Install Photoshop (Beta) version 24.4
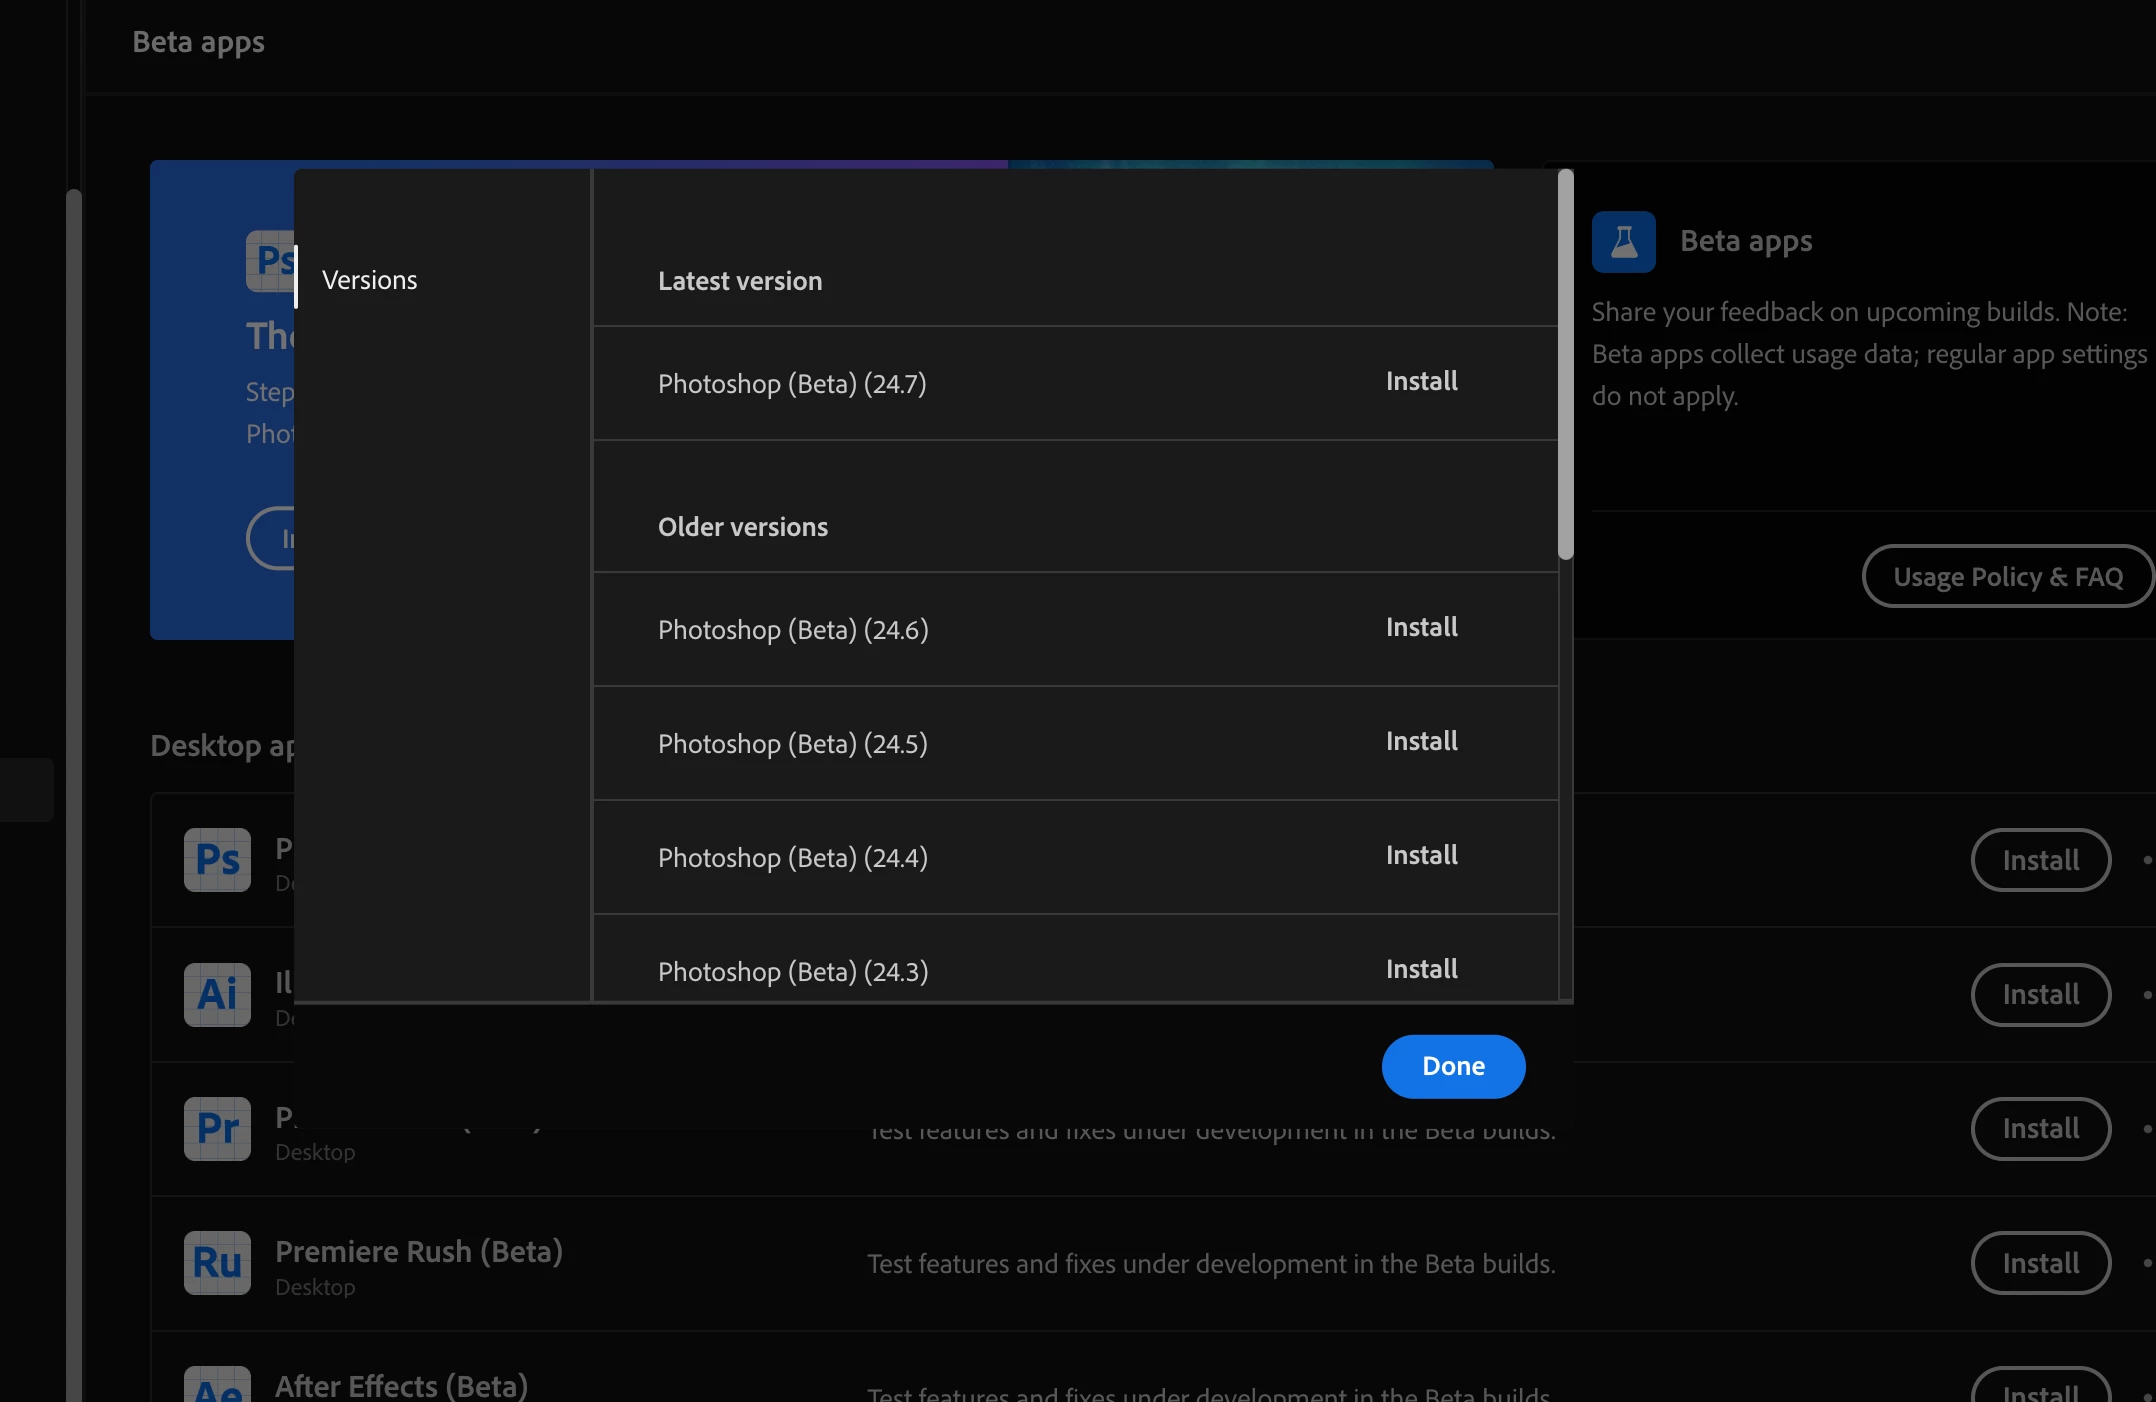 tap(1421, 855)
